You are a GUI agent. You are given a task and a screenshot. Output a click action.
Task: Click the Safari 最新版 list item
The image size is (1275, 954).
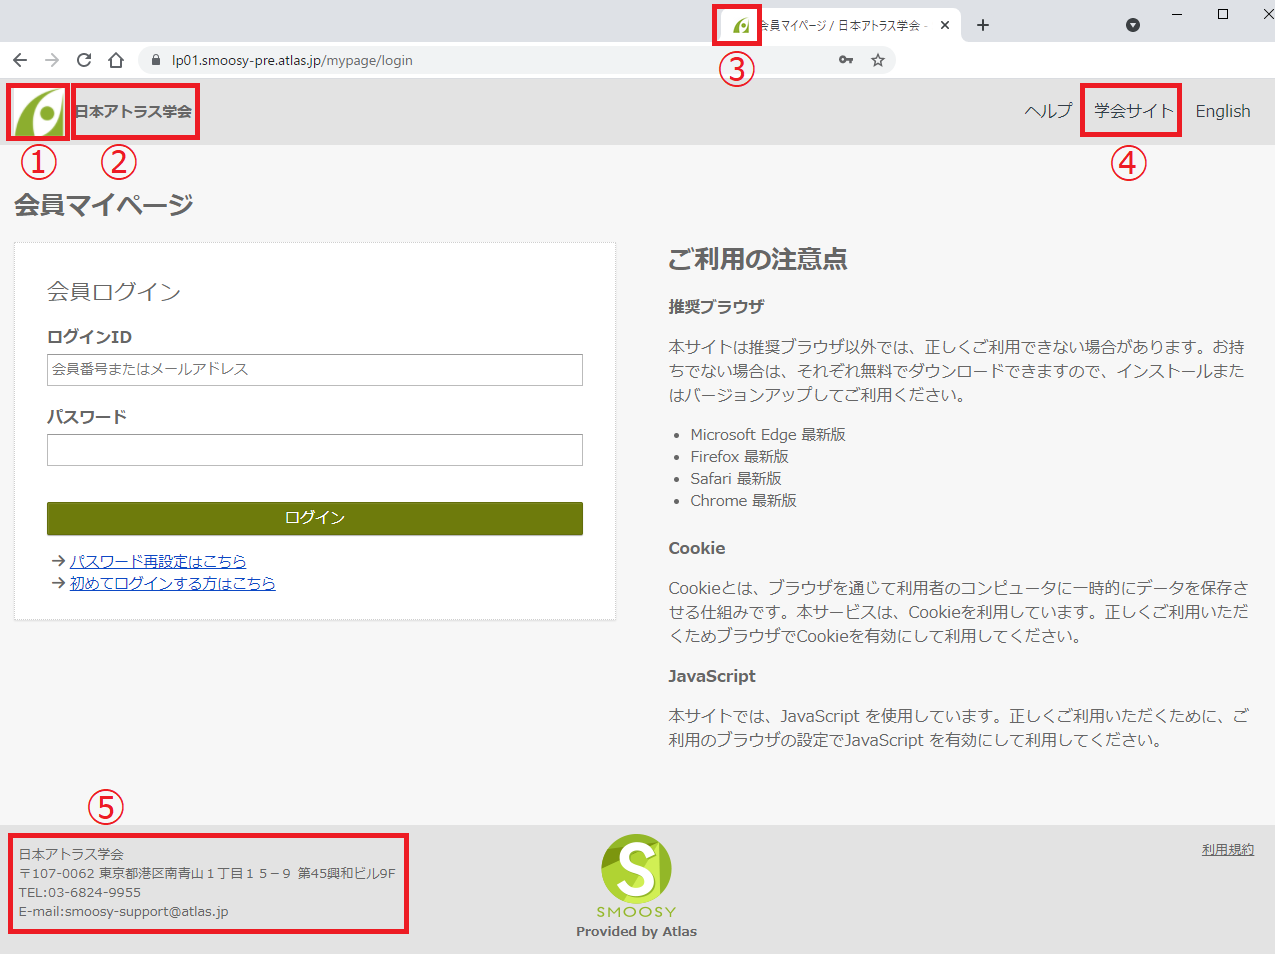tap(736, 478)
